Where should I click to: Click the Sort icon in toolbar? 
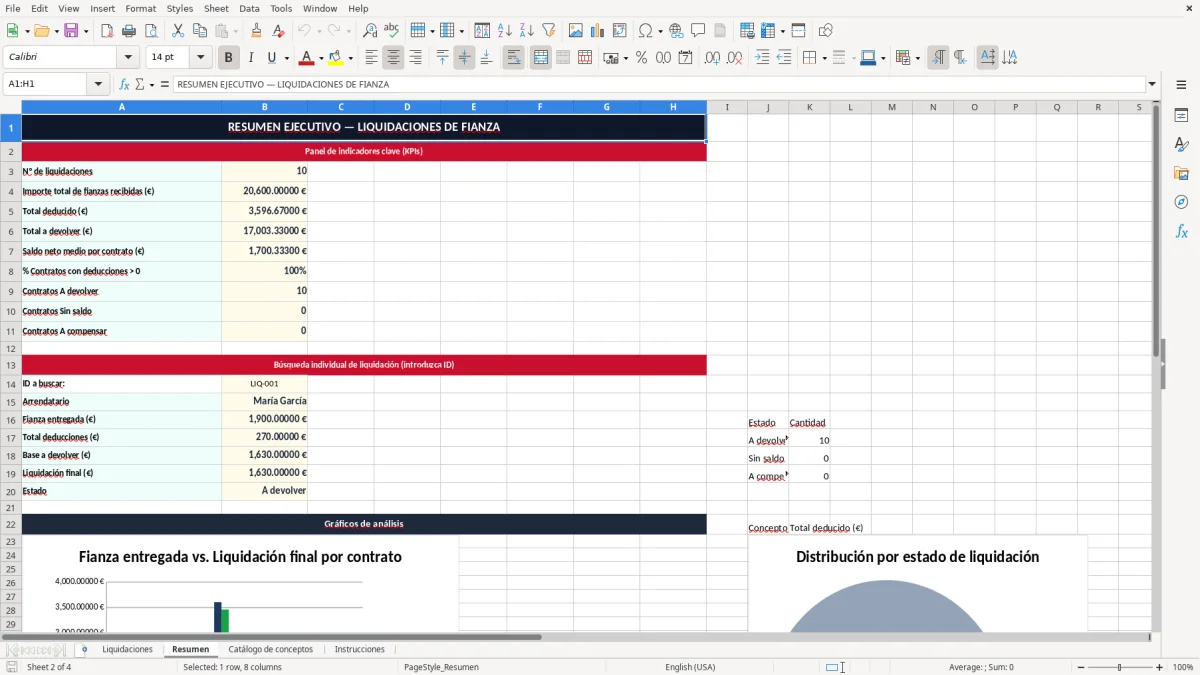point(482,31)
